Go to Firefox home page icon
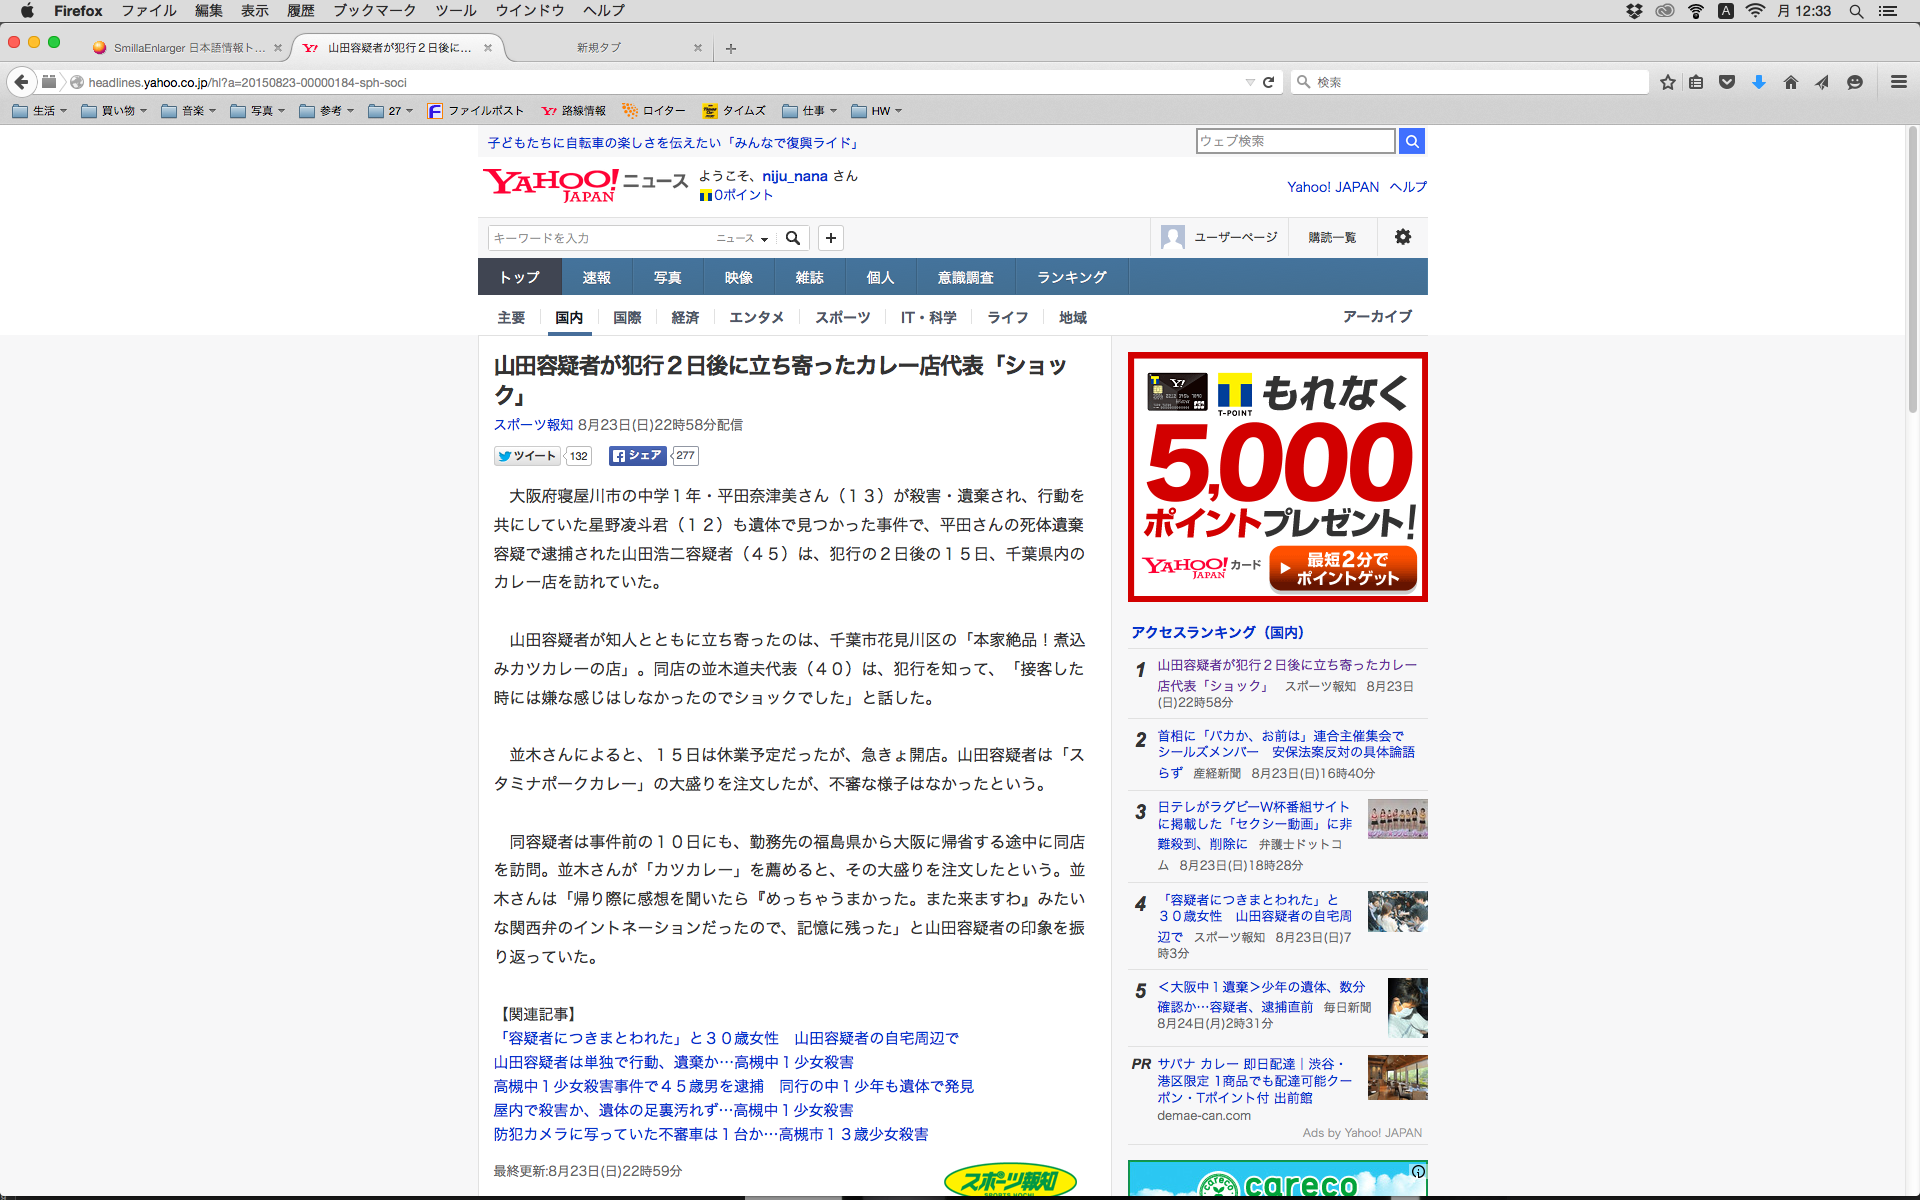Image resolution: width=1920 pixels, height=1200 pixels. pos(1790,82)
